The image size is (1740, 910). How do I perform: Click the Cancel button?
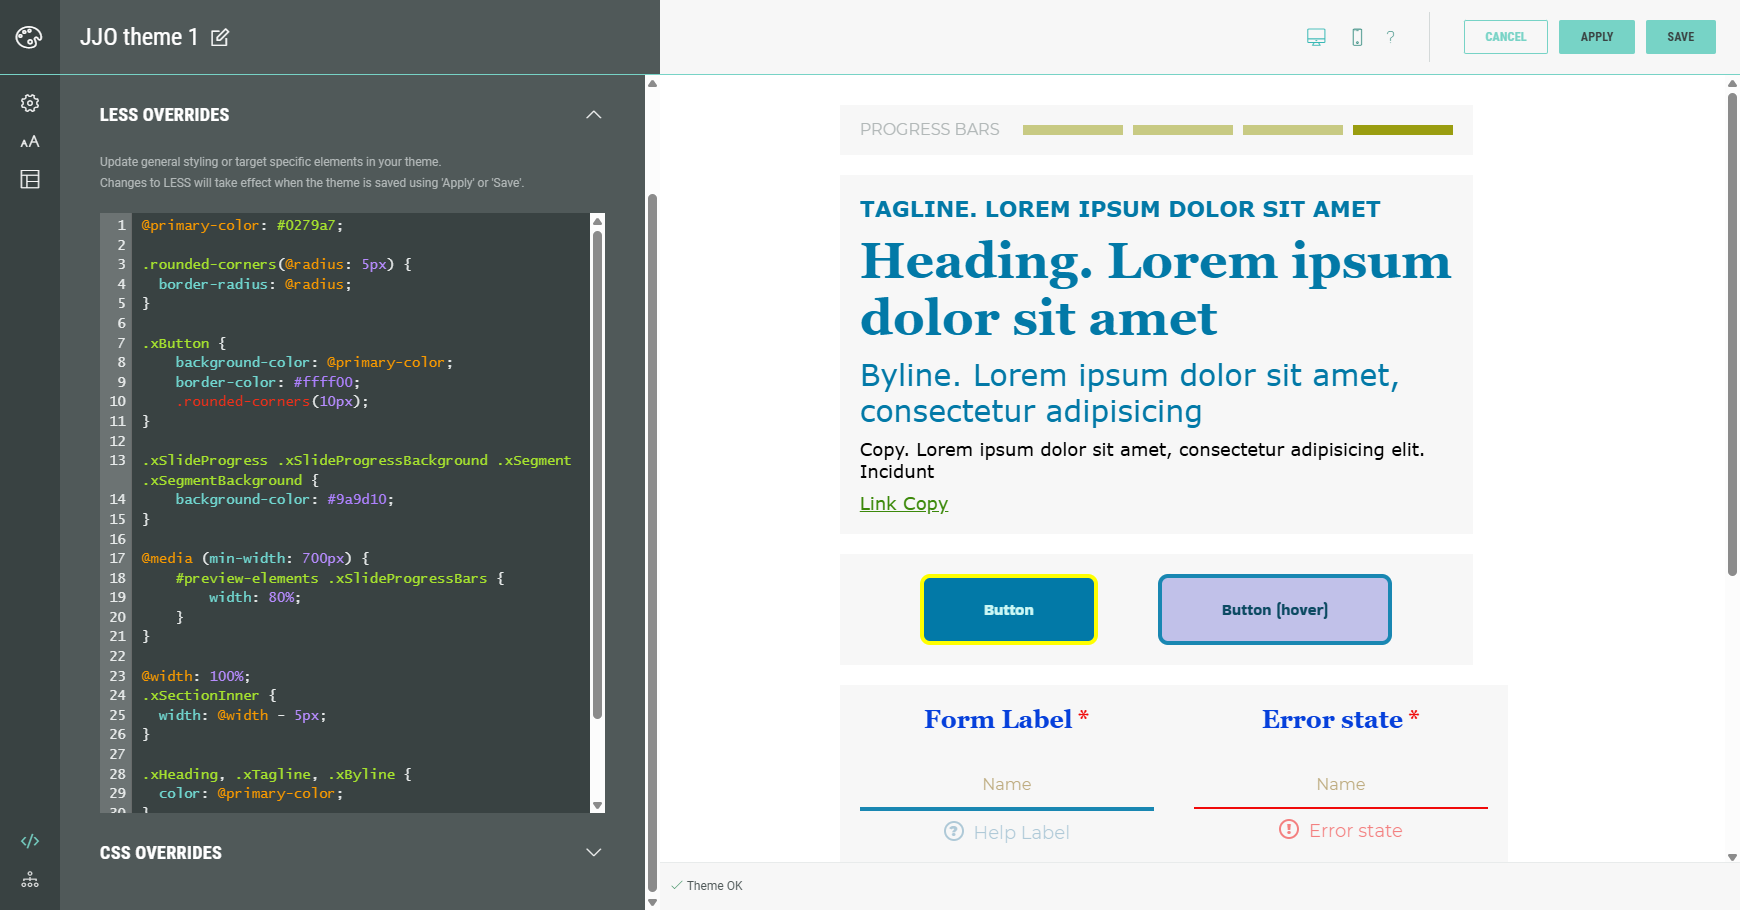pyautogui.click(x=1505, y=37)
